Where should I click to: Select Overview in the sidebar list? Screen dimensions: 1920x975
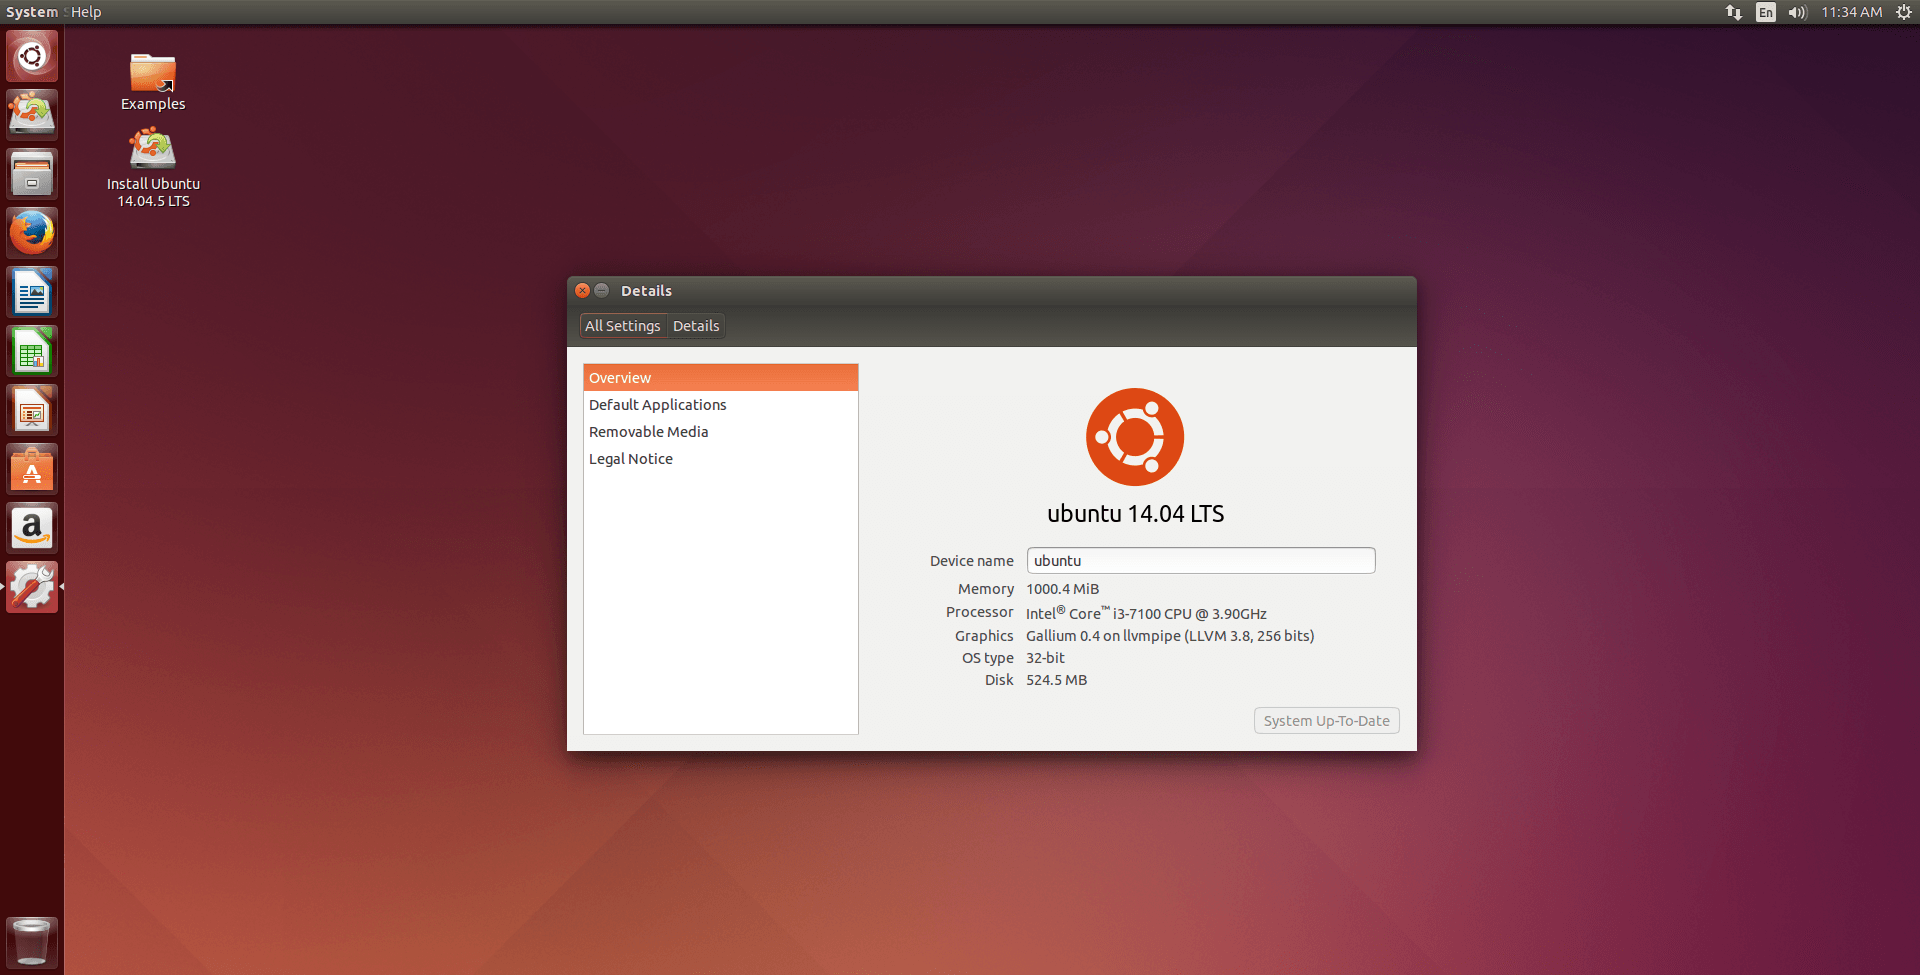click(x=721, y=378)
